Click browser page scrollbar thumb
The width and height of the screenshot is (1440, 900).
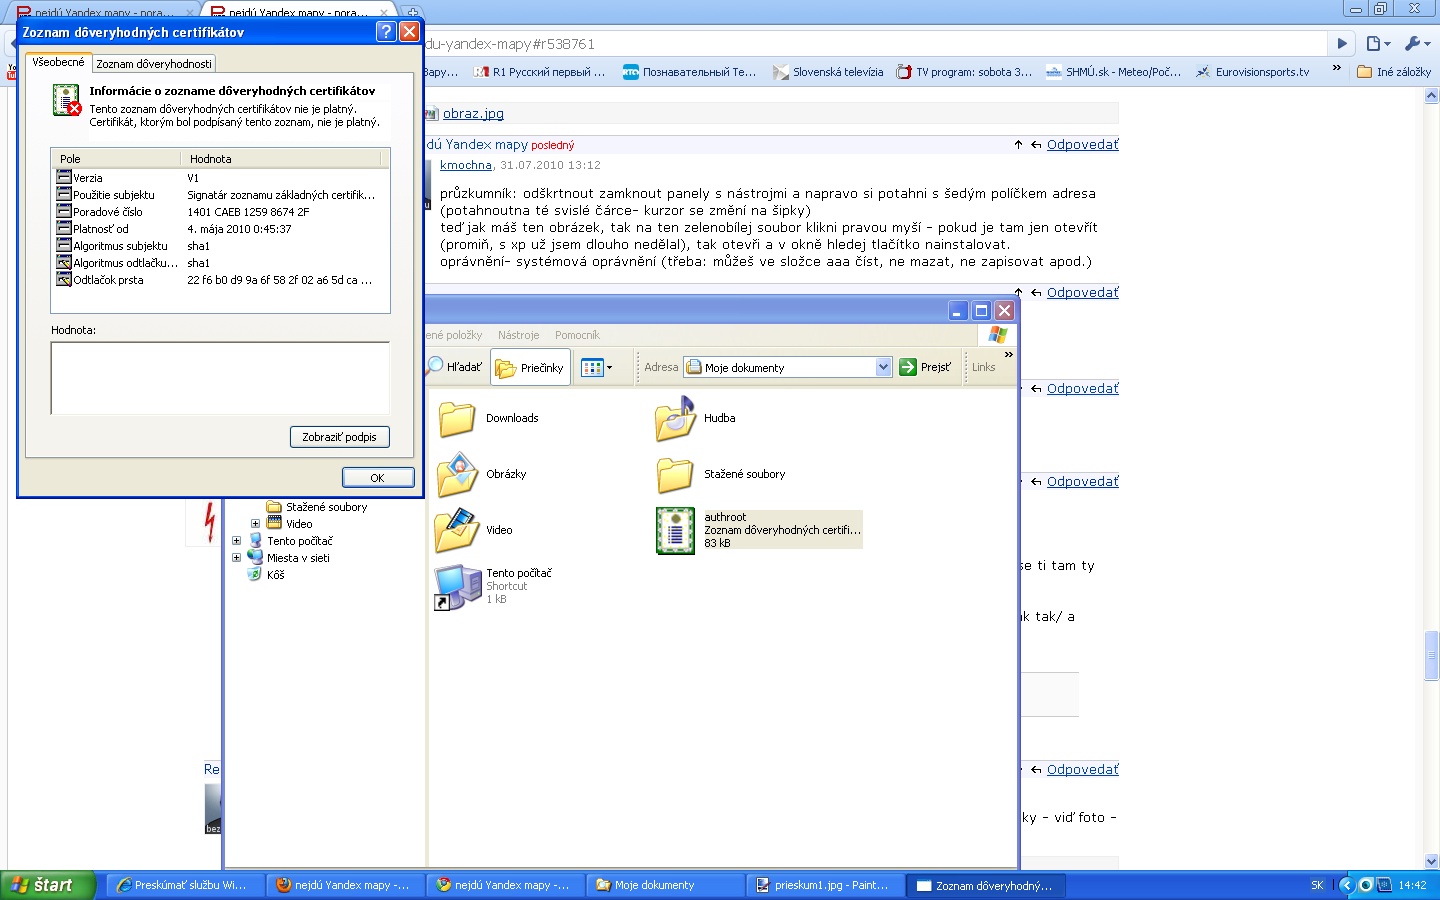point(1432,656)
